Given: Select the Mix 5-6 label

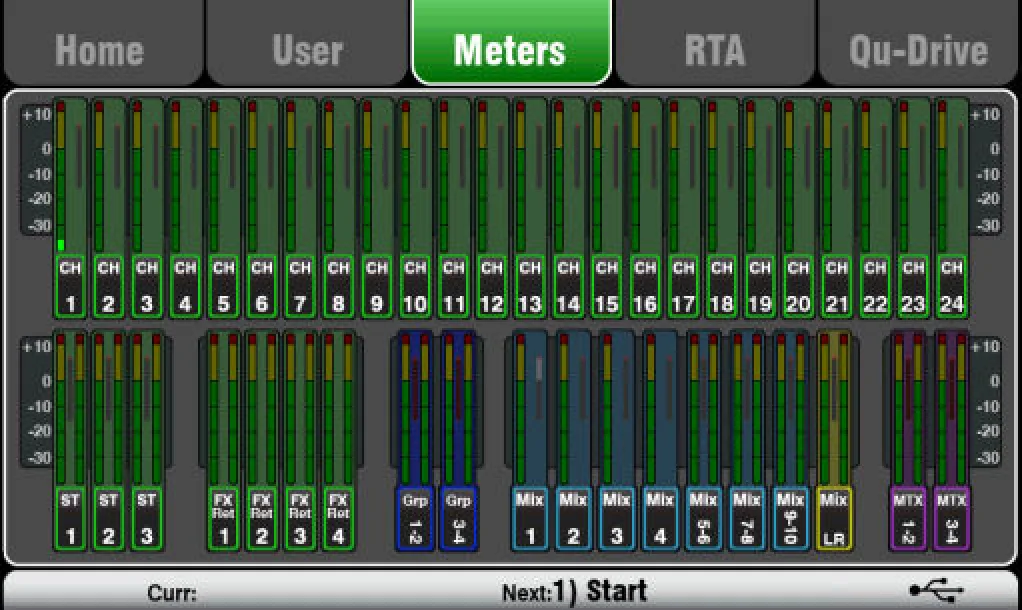Looking at the screenshot, I should (x=704, y=519).
